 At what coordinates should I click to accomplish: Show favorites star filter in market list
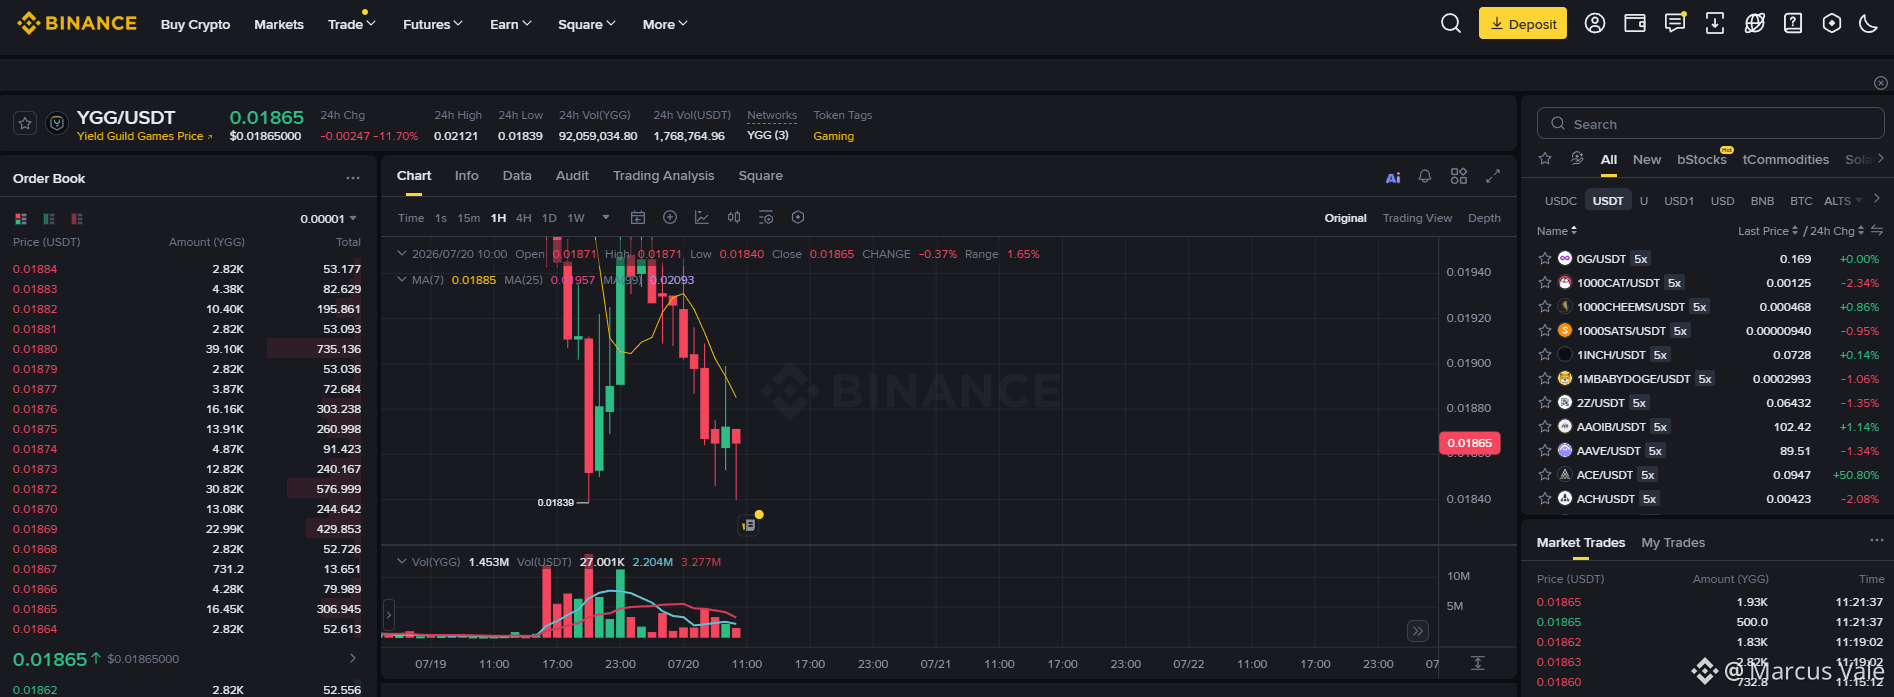pos(1545,159)
